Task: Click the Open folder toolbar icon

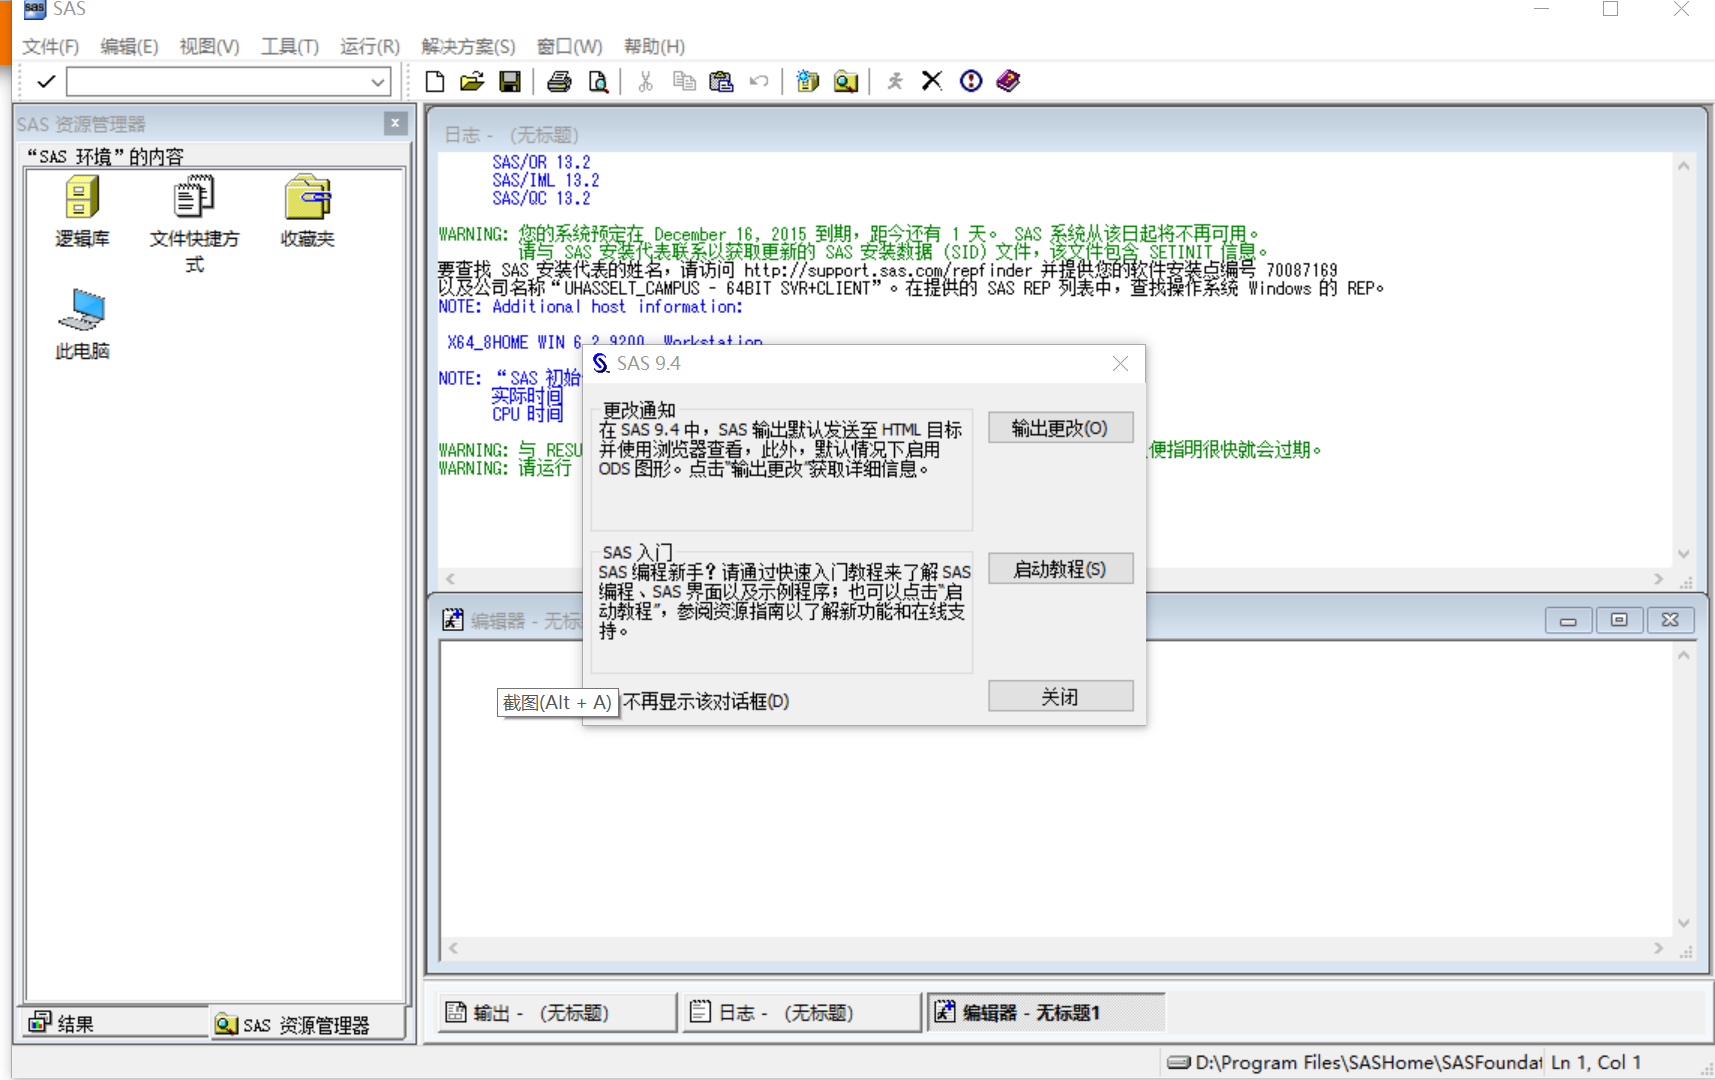Action: [472, 81]
